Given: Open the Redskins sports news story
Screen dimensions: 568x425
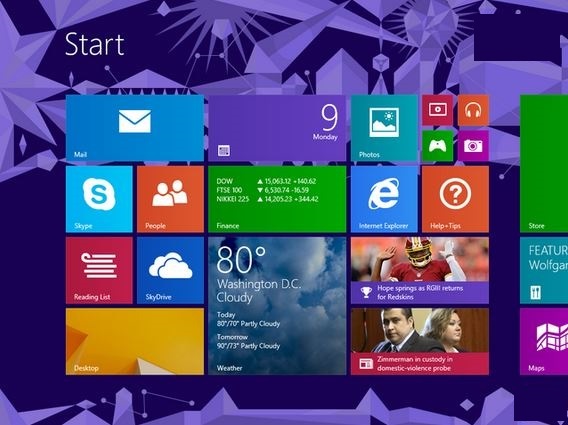Looking at the screenshot, I should pyautogui.click(x=420, y=270).
